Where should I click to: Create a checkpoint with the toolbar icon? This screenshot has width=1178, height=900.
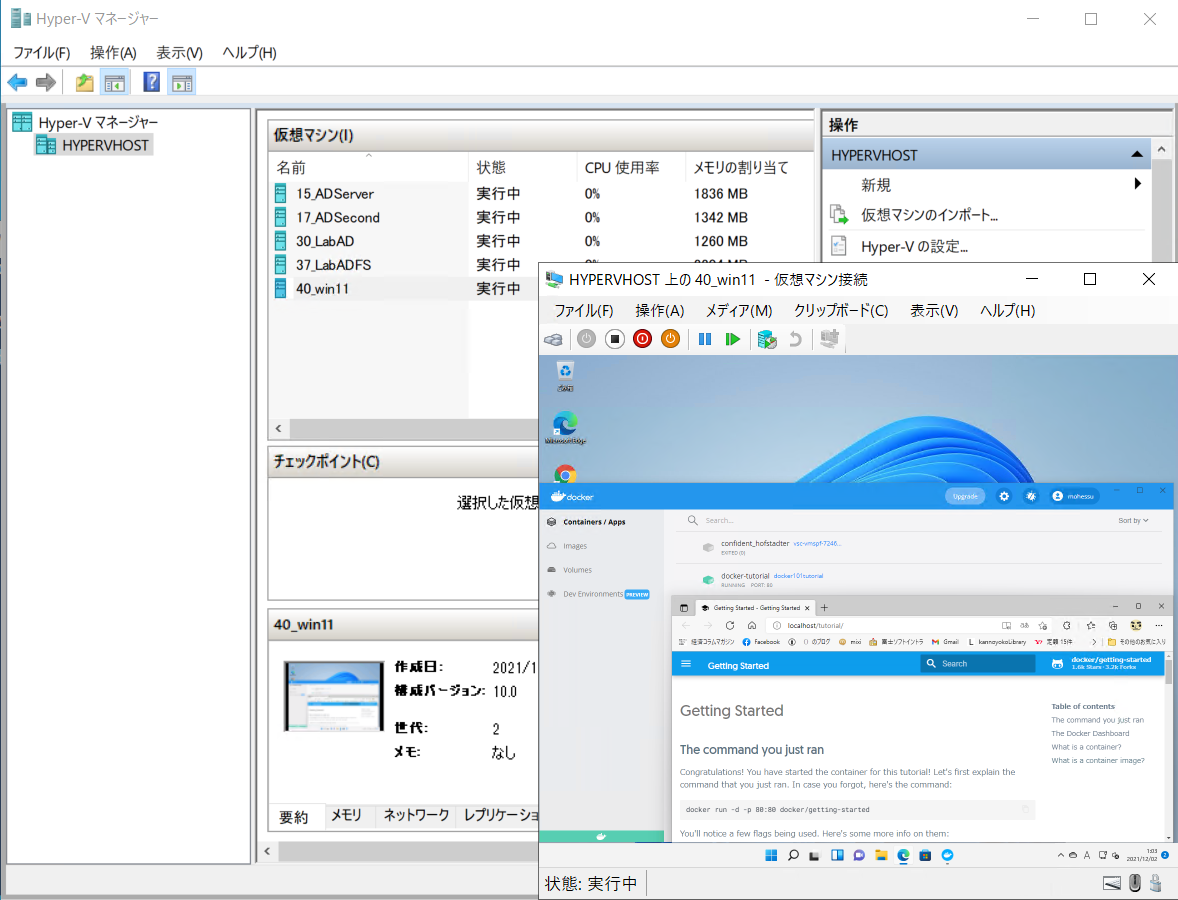point(767,340)
